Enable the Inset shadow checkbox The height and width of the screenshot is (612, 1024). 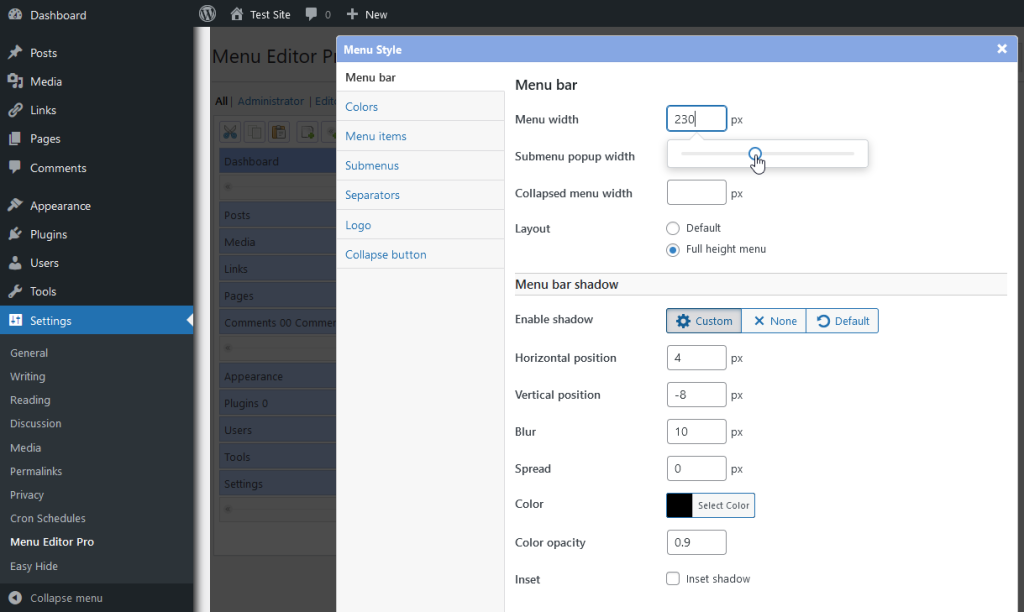tap(673, 579)
